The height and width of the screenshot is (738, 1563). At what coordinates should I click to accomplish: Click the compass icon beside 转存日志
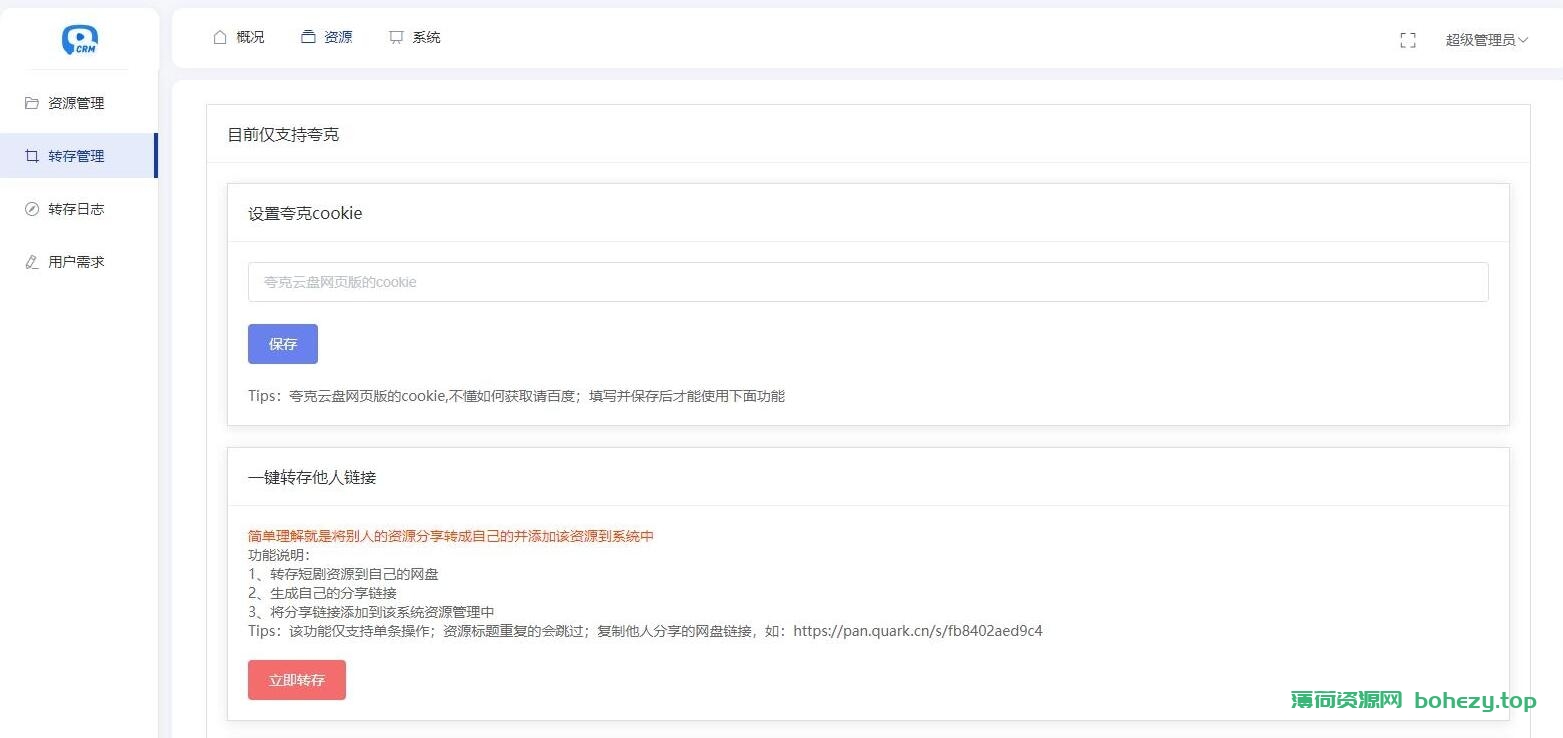(x=32, y=209)
